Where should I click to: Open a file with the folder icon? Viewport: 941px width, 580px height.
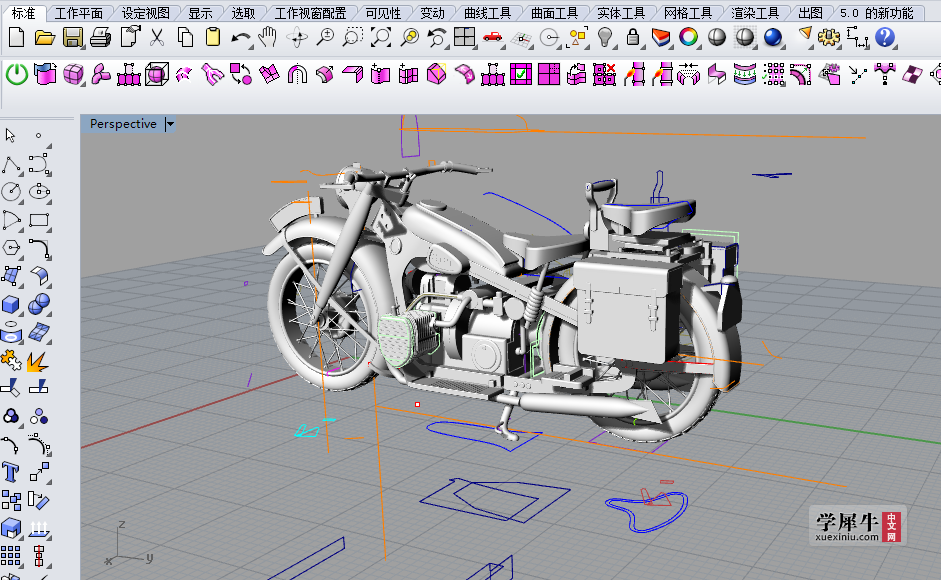pyautogui.click(x=44, y=38)
